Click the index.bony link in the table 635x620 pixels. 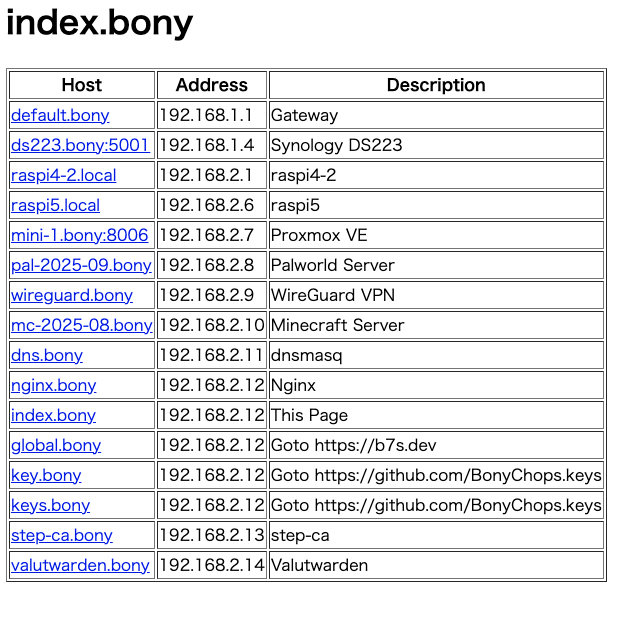point(53,415)
